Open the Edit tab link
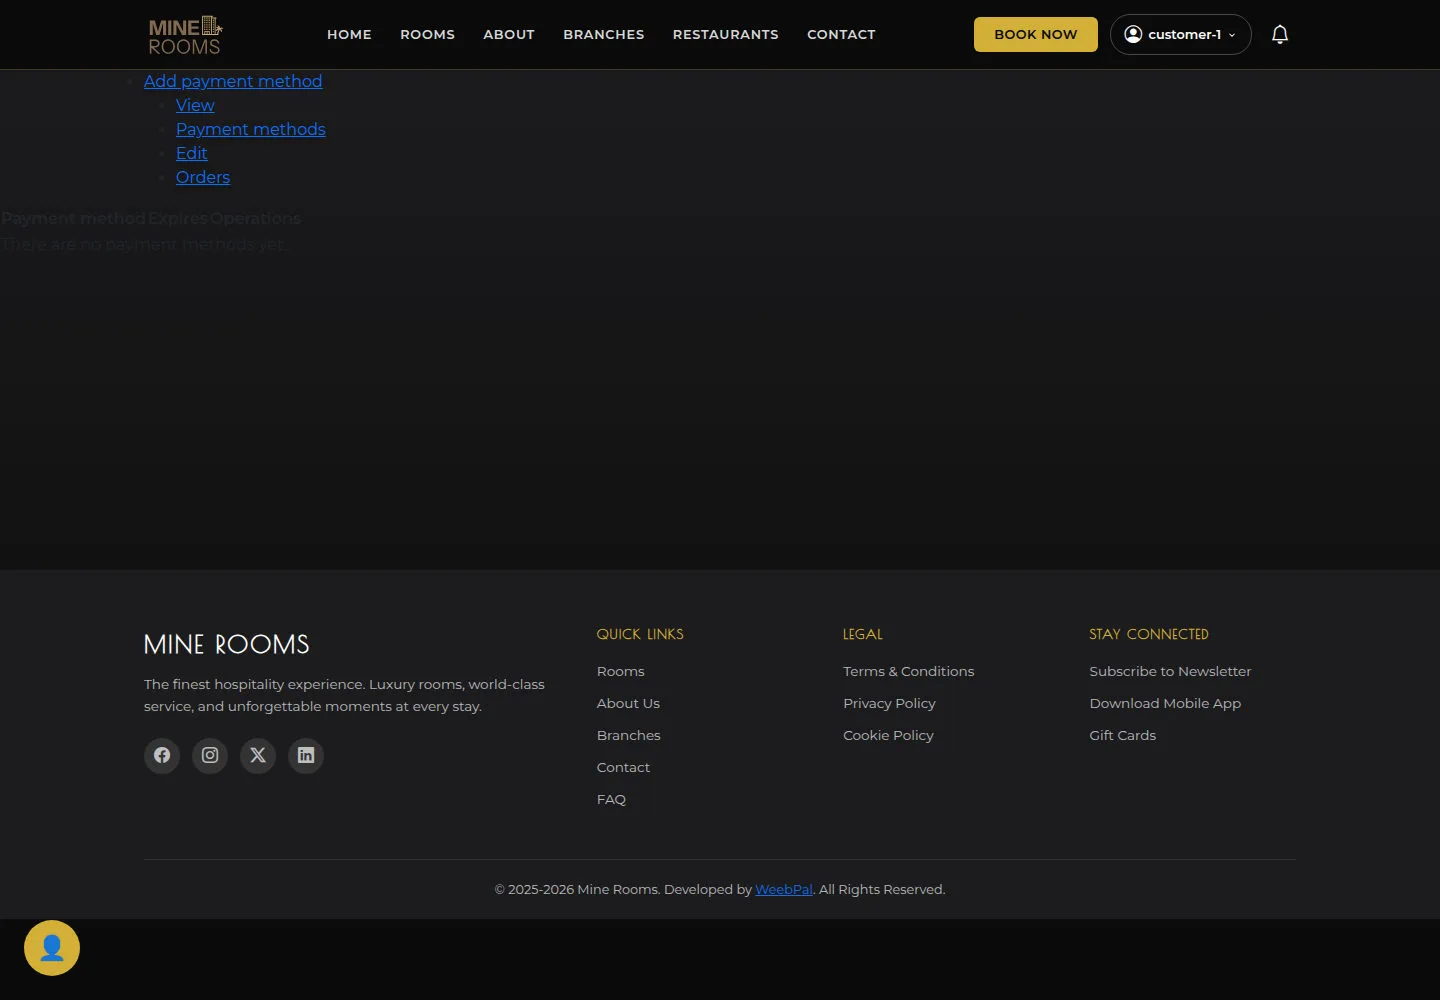The width and height of the screenshot is (1440, 1000). [192, 153]
